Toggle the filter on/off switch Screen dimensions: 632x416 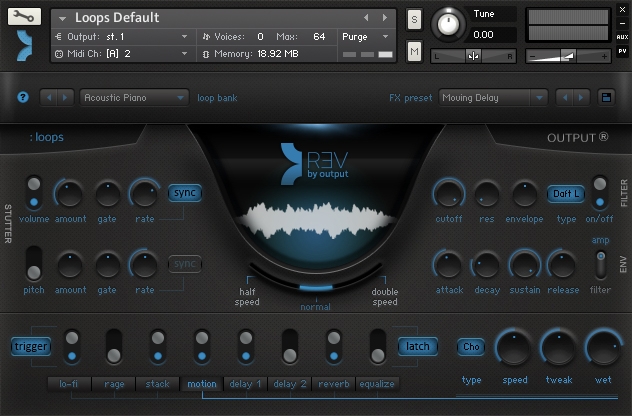point(600,193)
